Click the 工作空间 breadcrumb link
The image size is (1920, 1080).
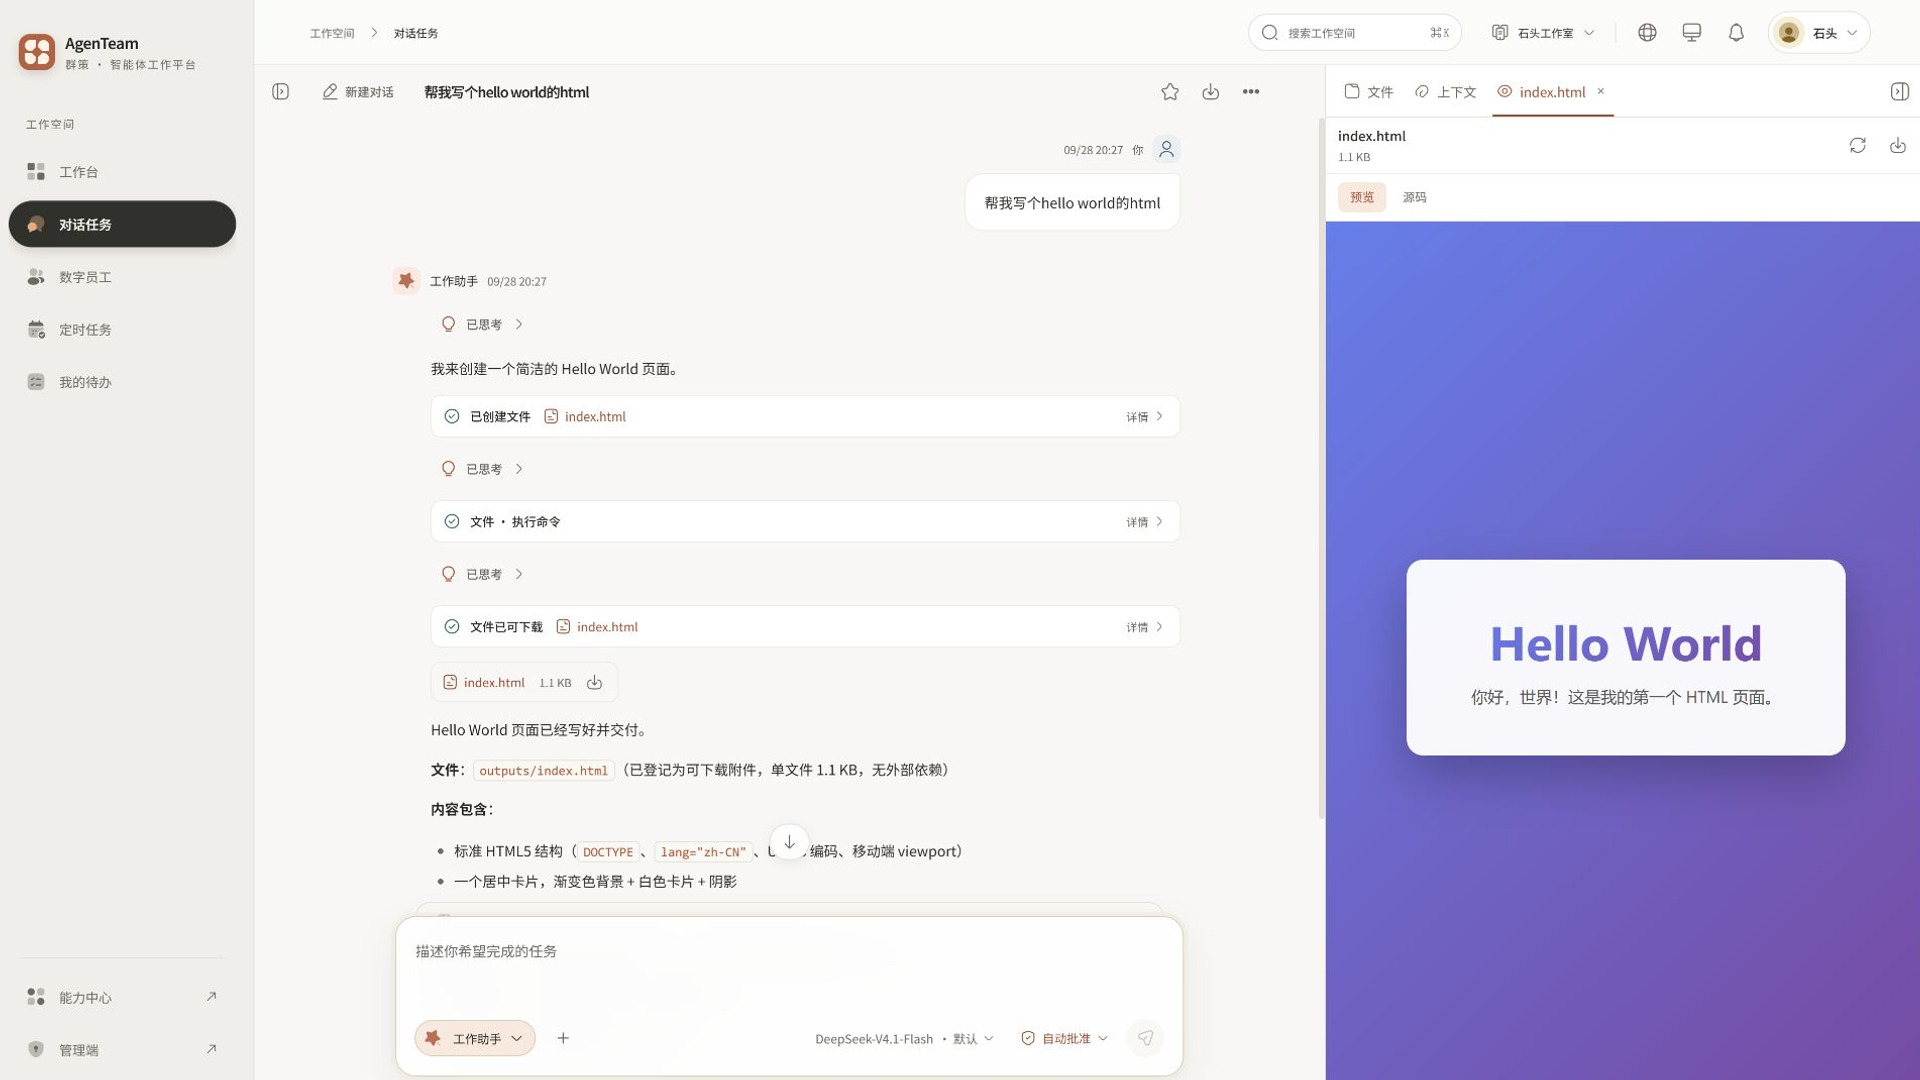coord(332,33)
